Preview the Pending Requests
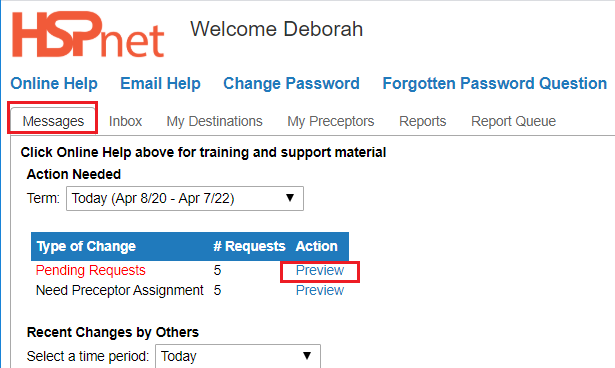 click(x=320, y=270)
